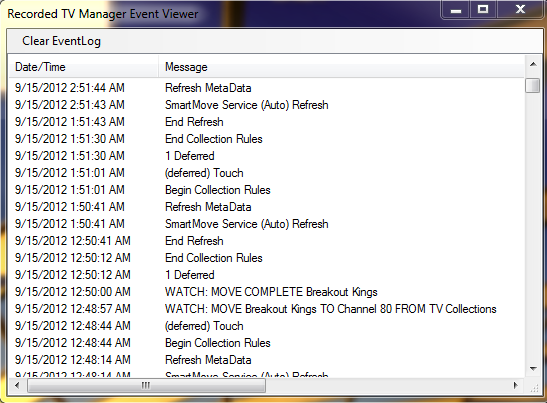Sort by the Message column header
This screenshot has height=403, width=547.
(x=341, y=67)
